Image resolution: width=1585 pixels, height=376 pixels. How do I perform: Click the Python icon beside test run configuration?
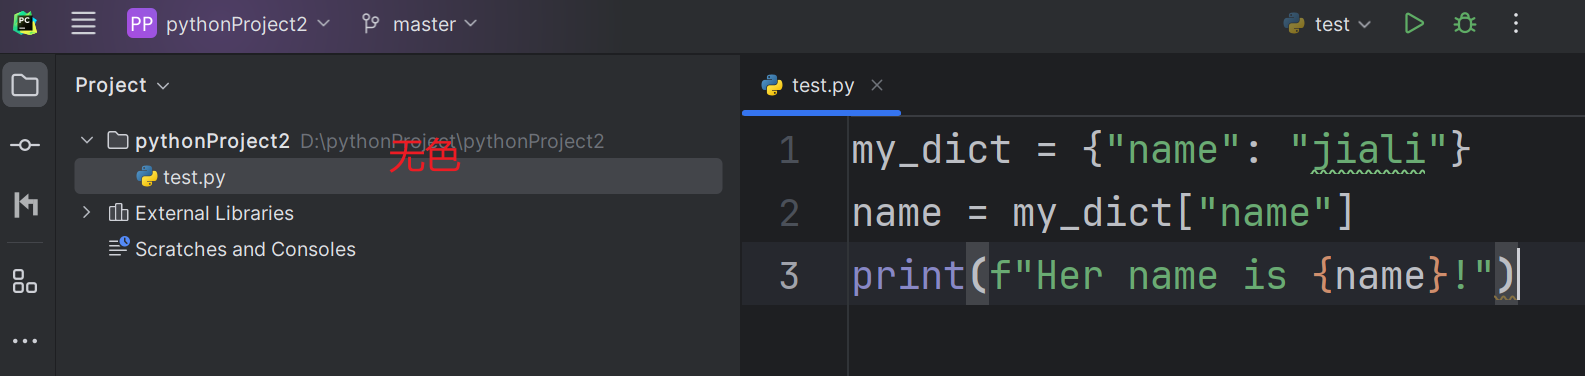[1294, 24]
